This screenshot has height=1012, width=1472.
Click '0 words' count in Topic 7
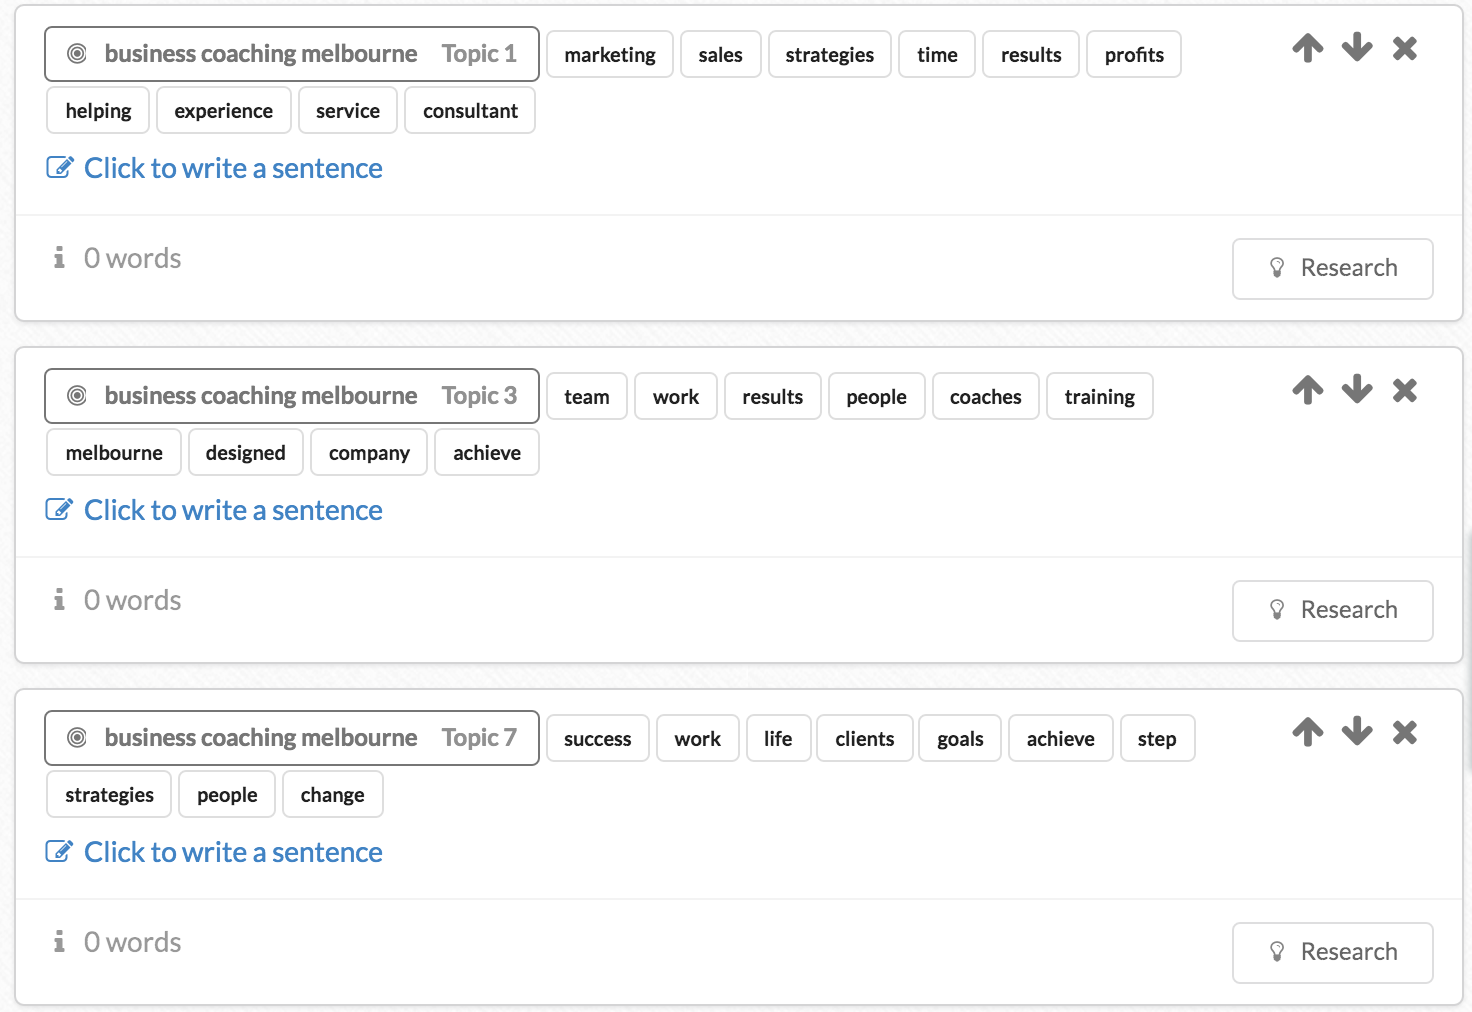[x=132, y=942]
